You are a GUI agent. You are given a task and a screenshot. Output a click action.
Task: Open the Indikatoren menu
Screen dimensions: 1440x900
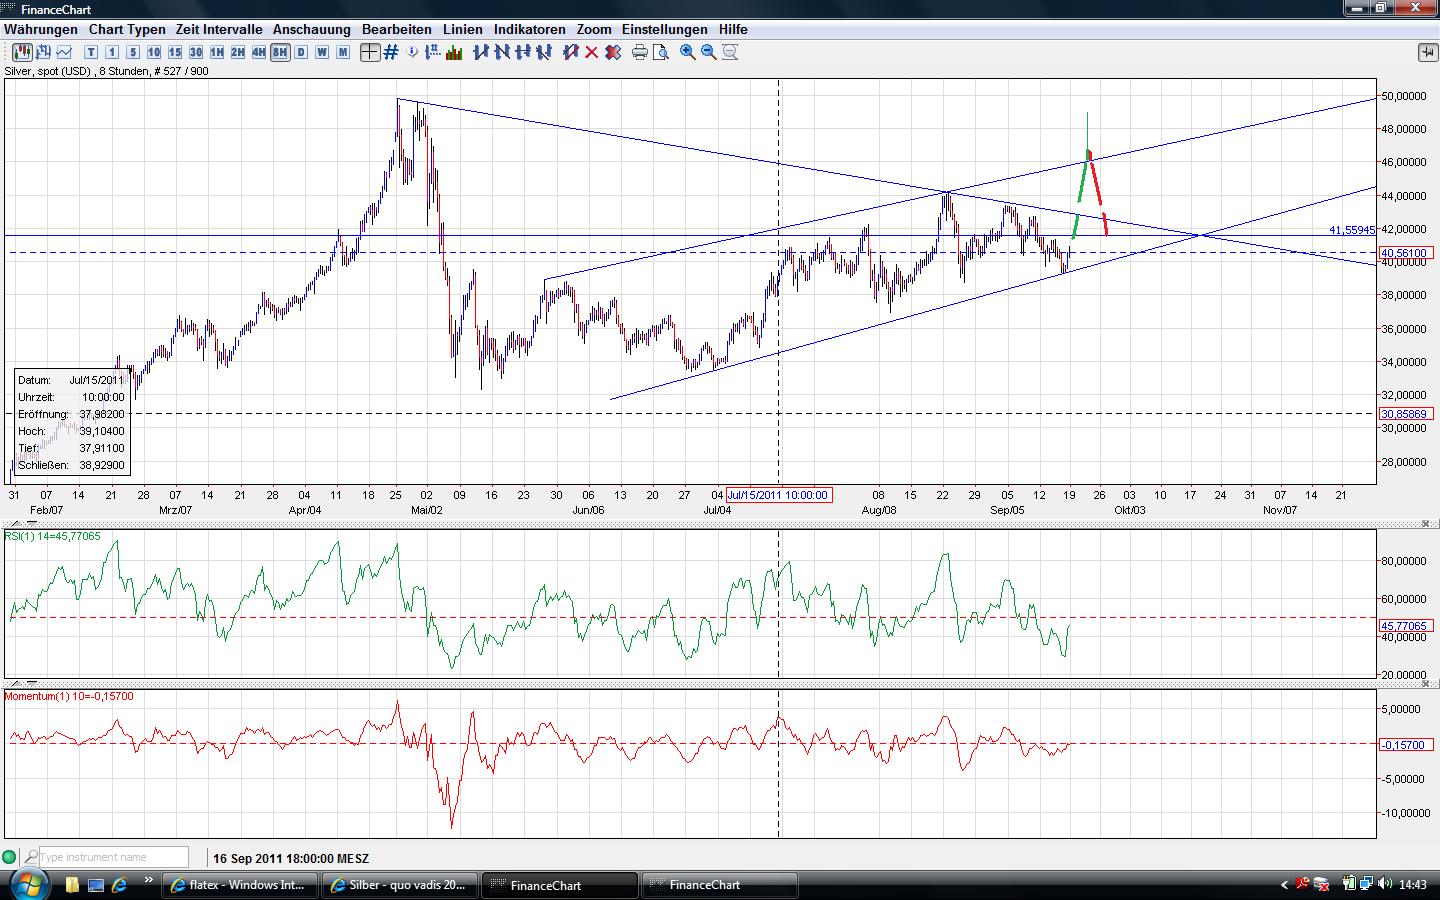pos(529,30)
